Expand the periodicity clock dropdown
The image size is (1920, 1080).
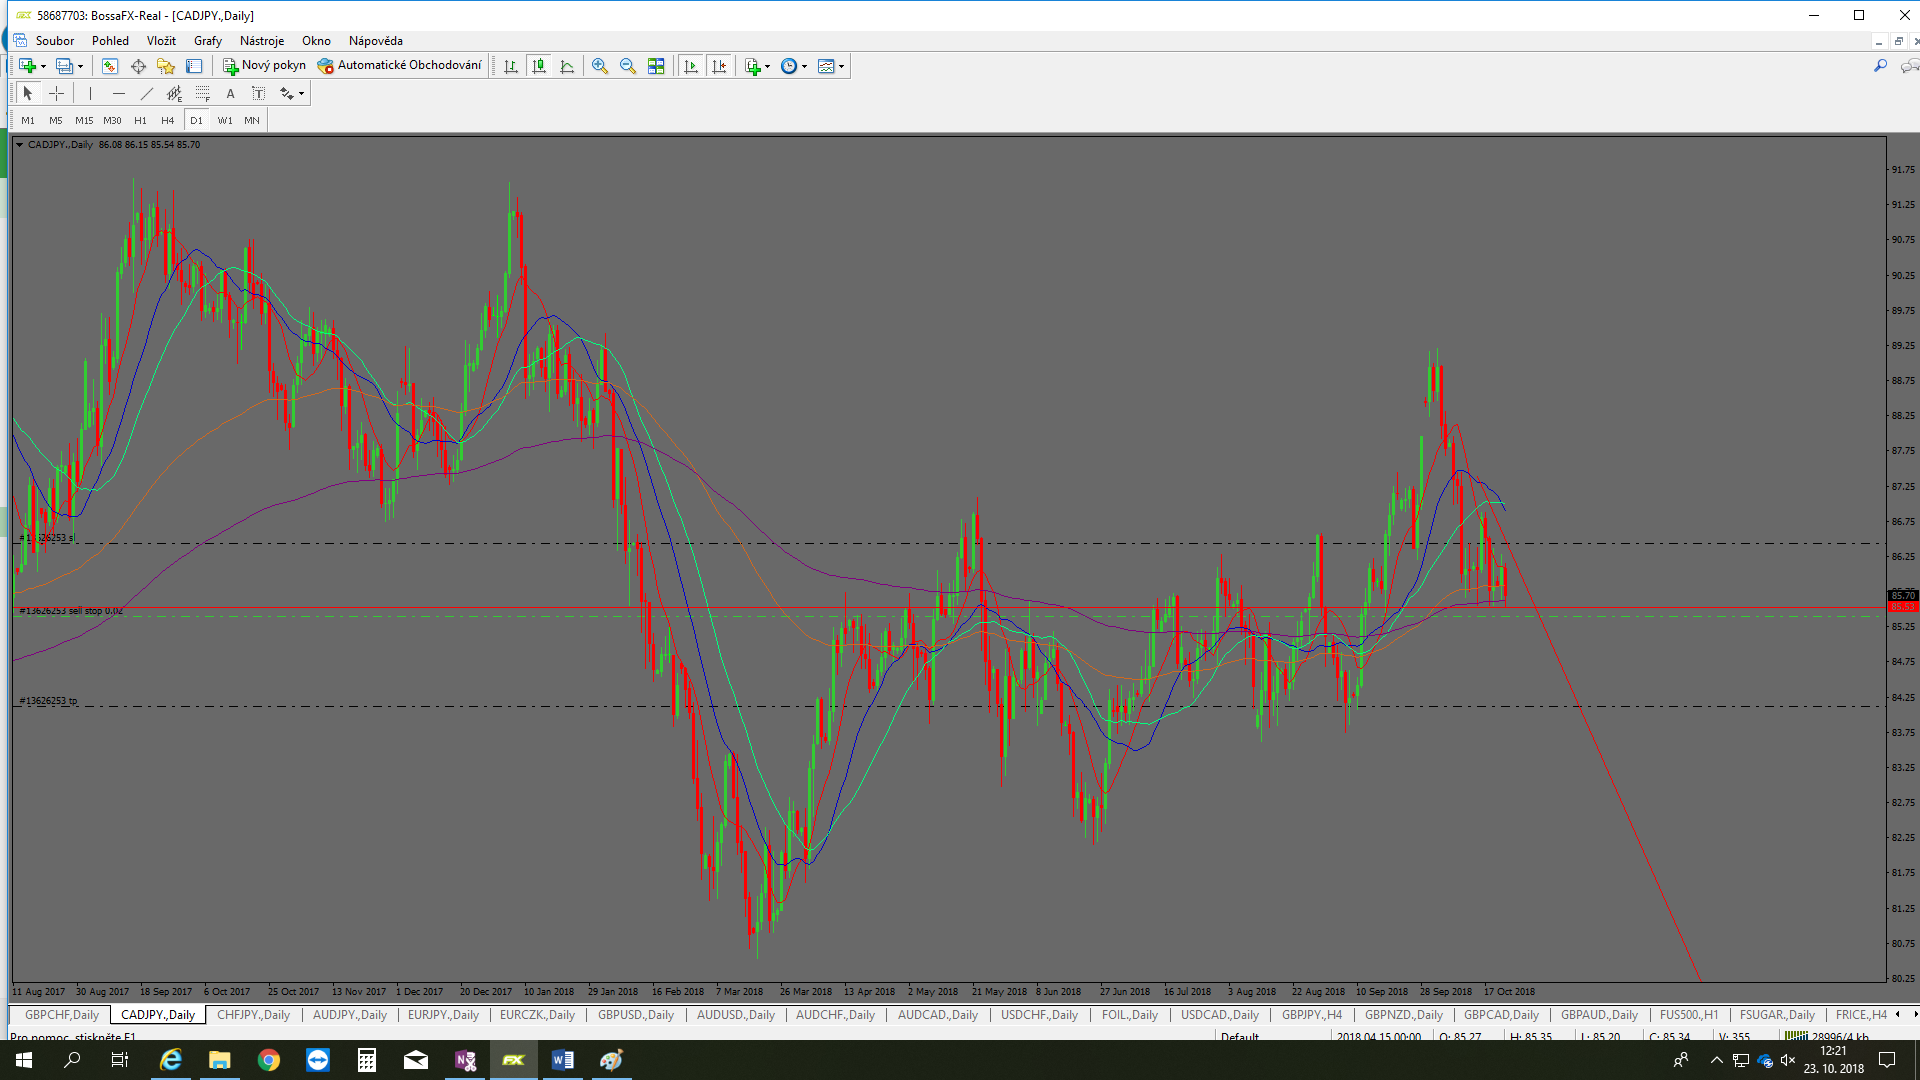804,67
